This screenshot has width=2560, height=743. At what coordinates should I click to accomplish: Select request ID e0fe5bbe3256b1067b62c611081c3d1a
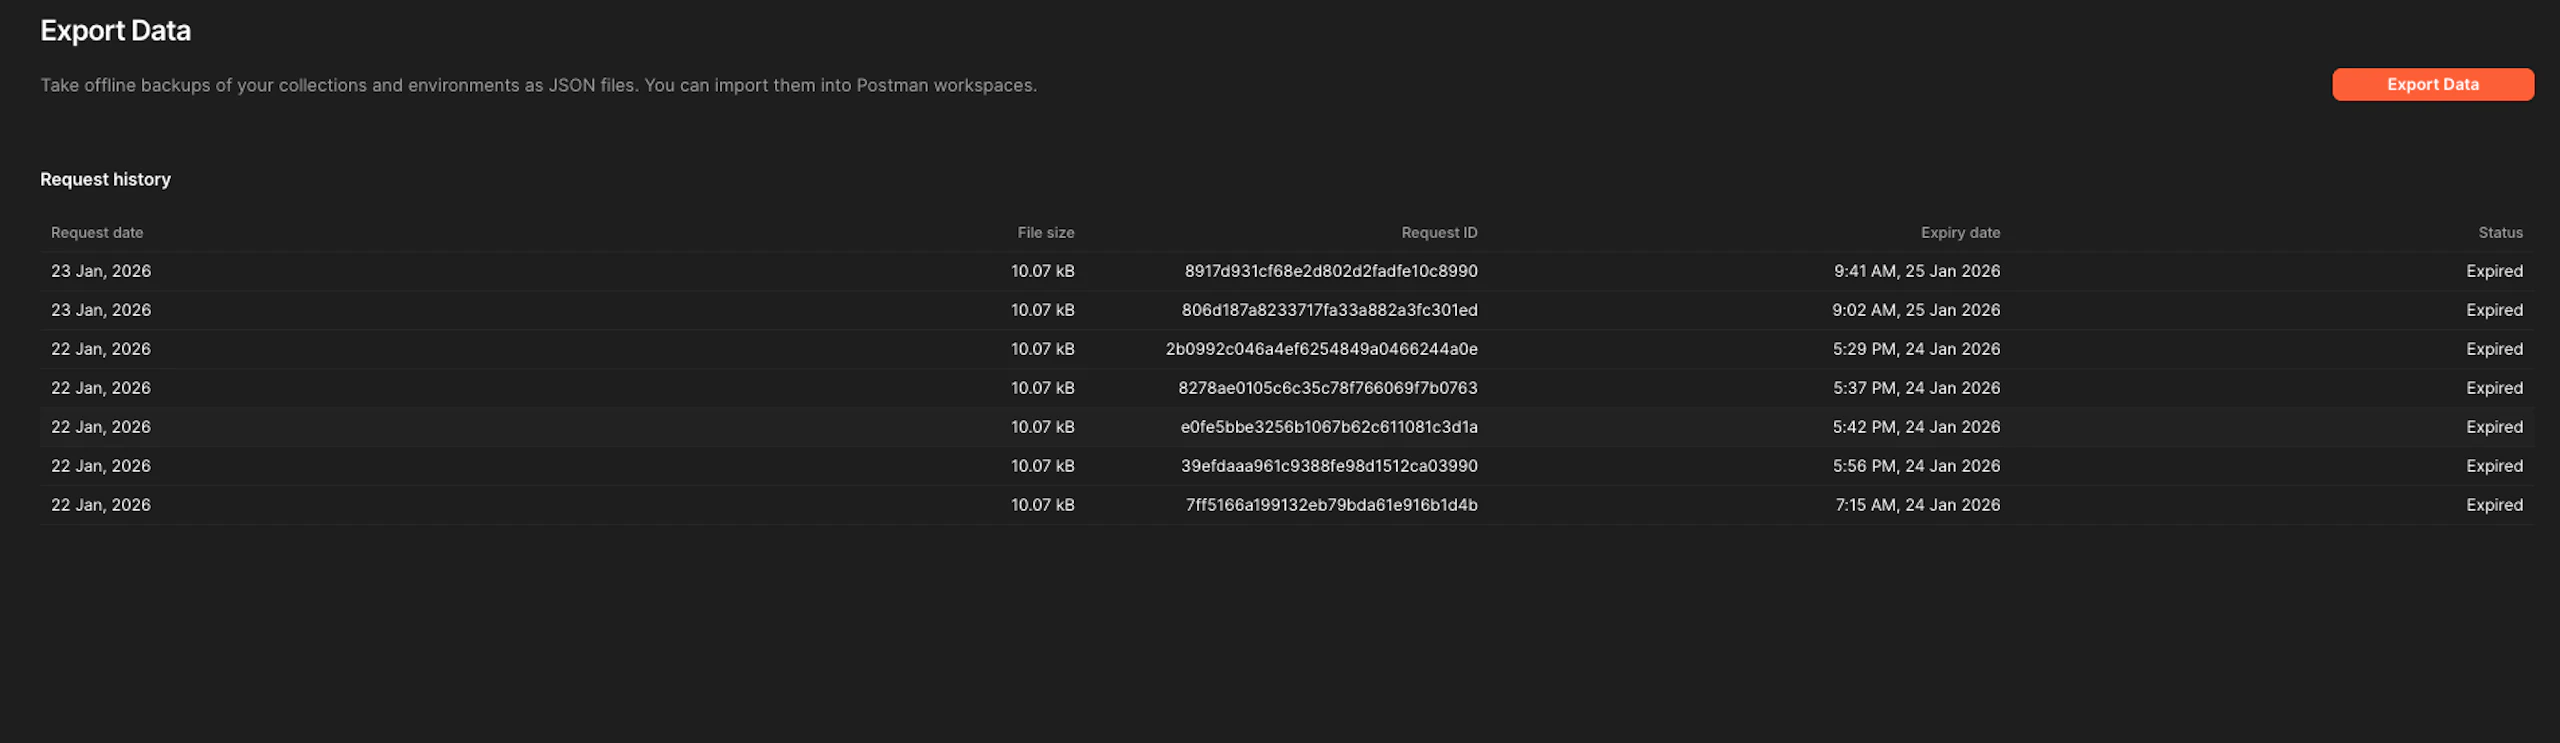coord(1328,427)
